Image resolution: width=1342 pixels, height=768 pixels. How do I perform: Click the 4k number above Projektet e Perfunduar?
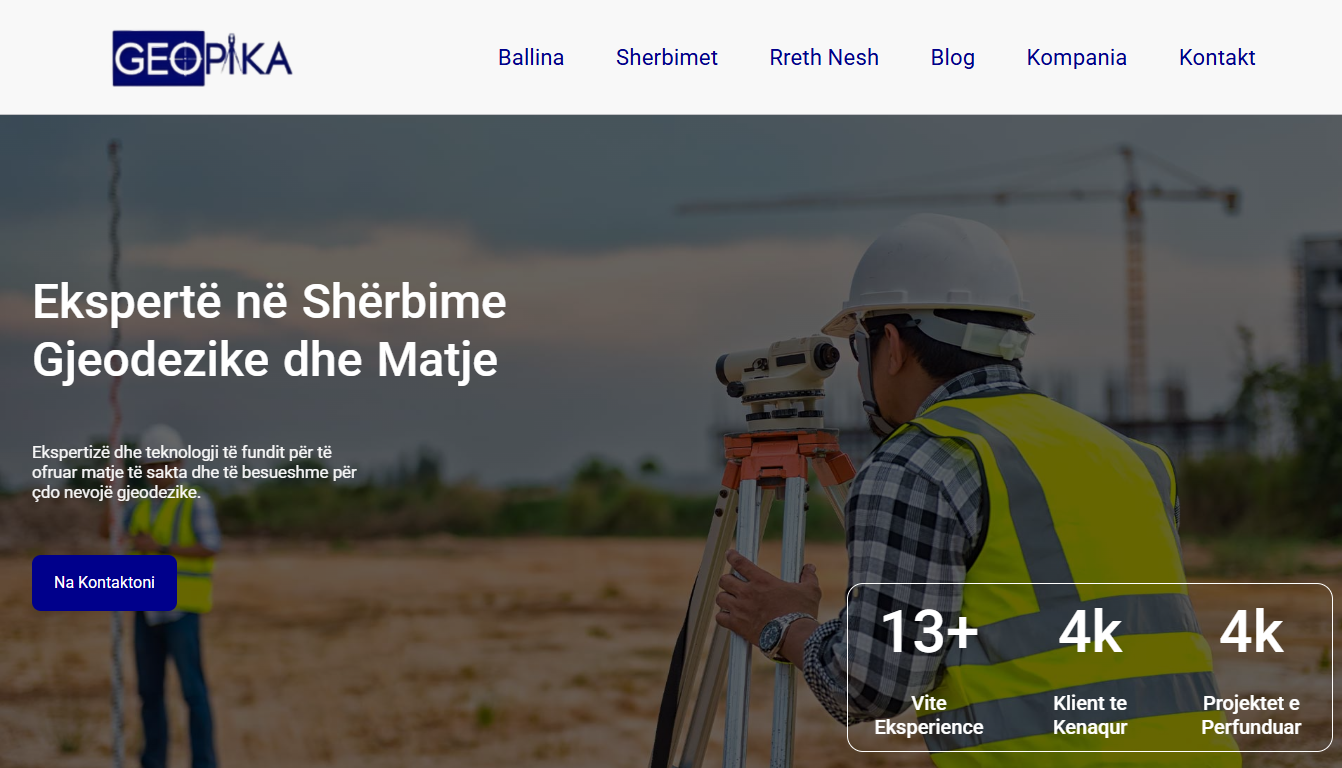pyautogui.click(x=1251, y=632)
